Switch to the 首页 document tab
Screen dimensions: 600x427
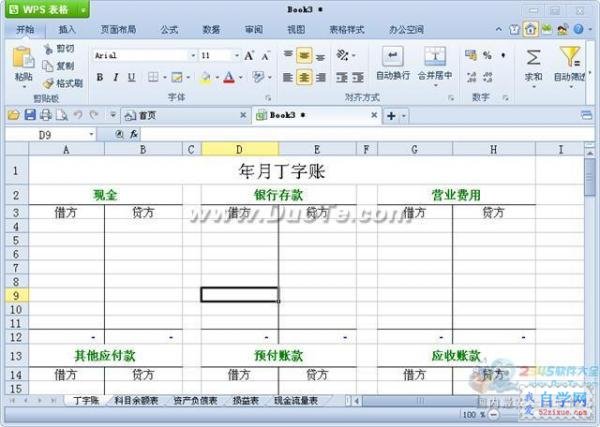click(185, 115)
